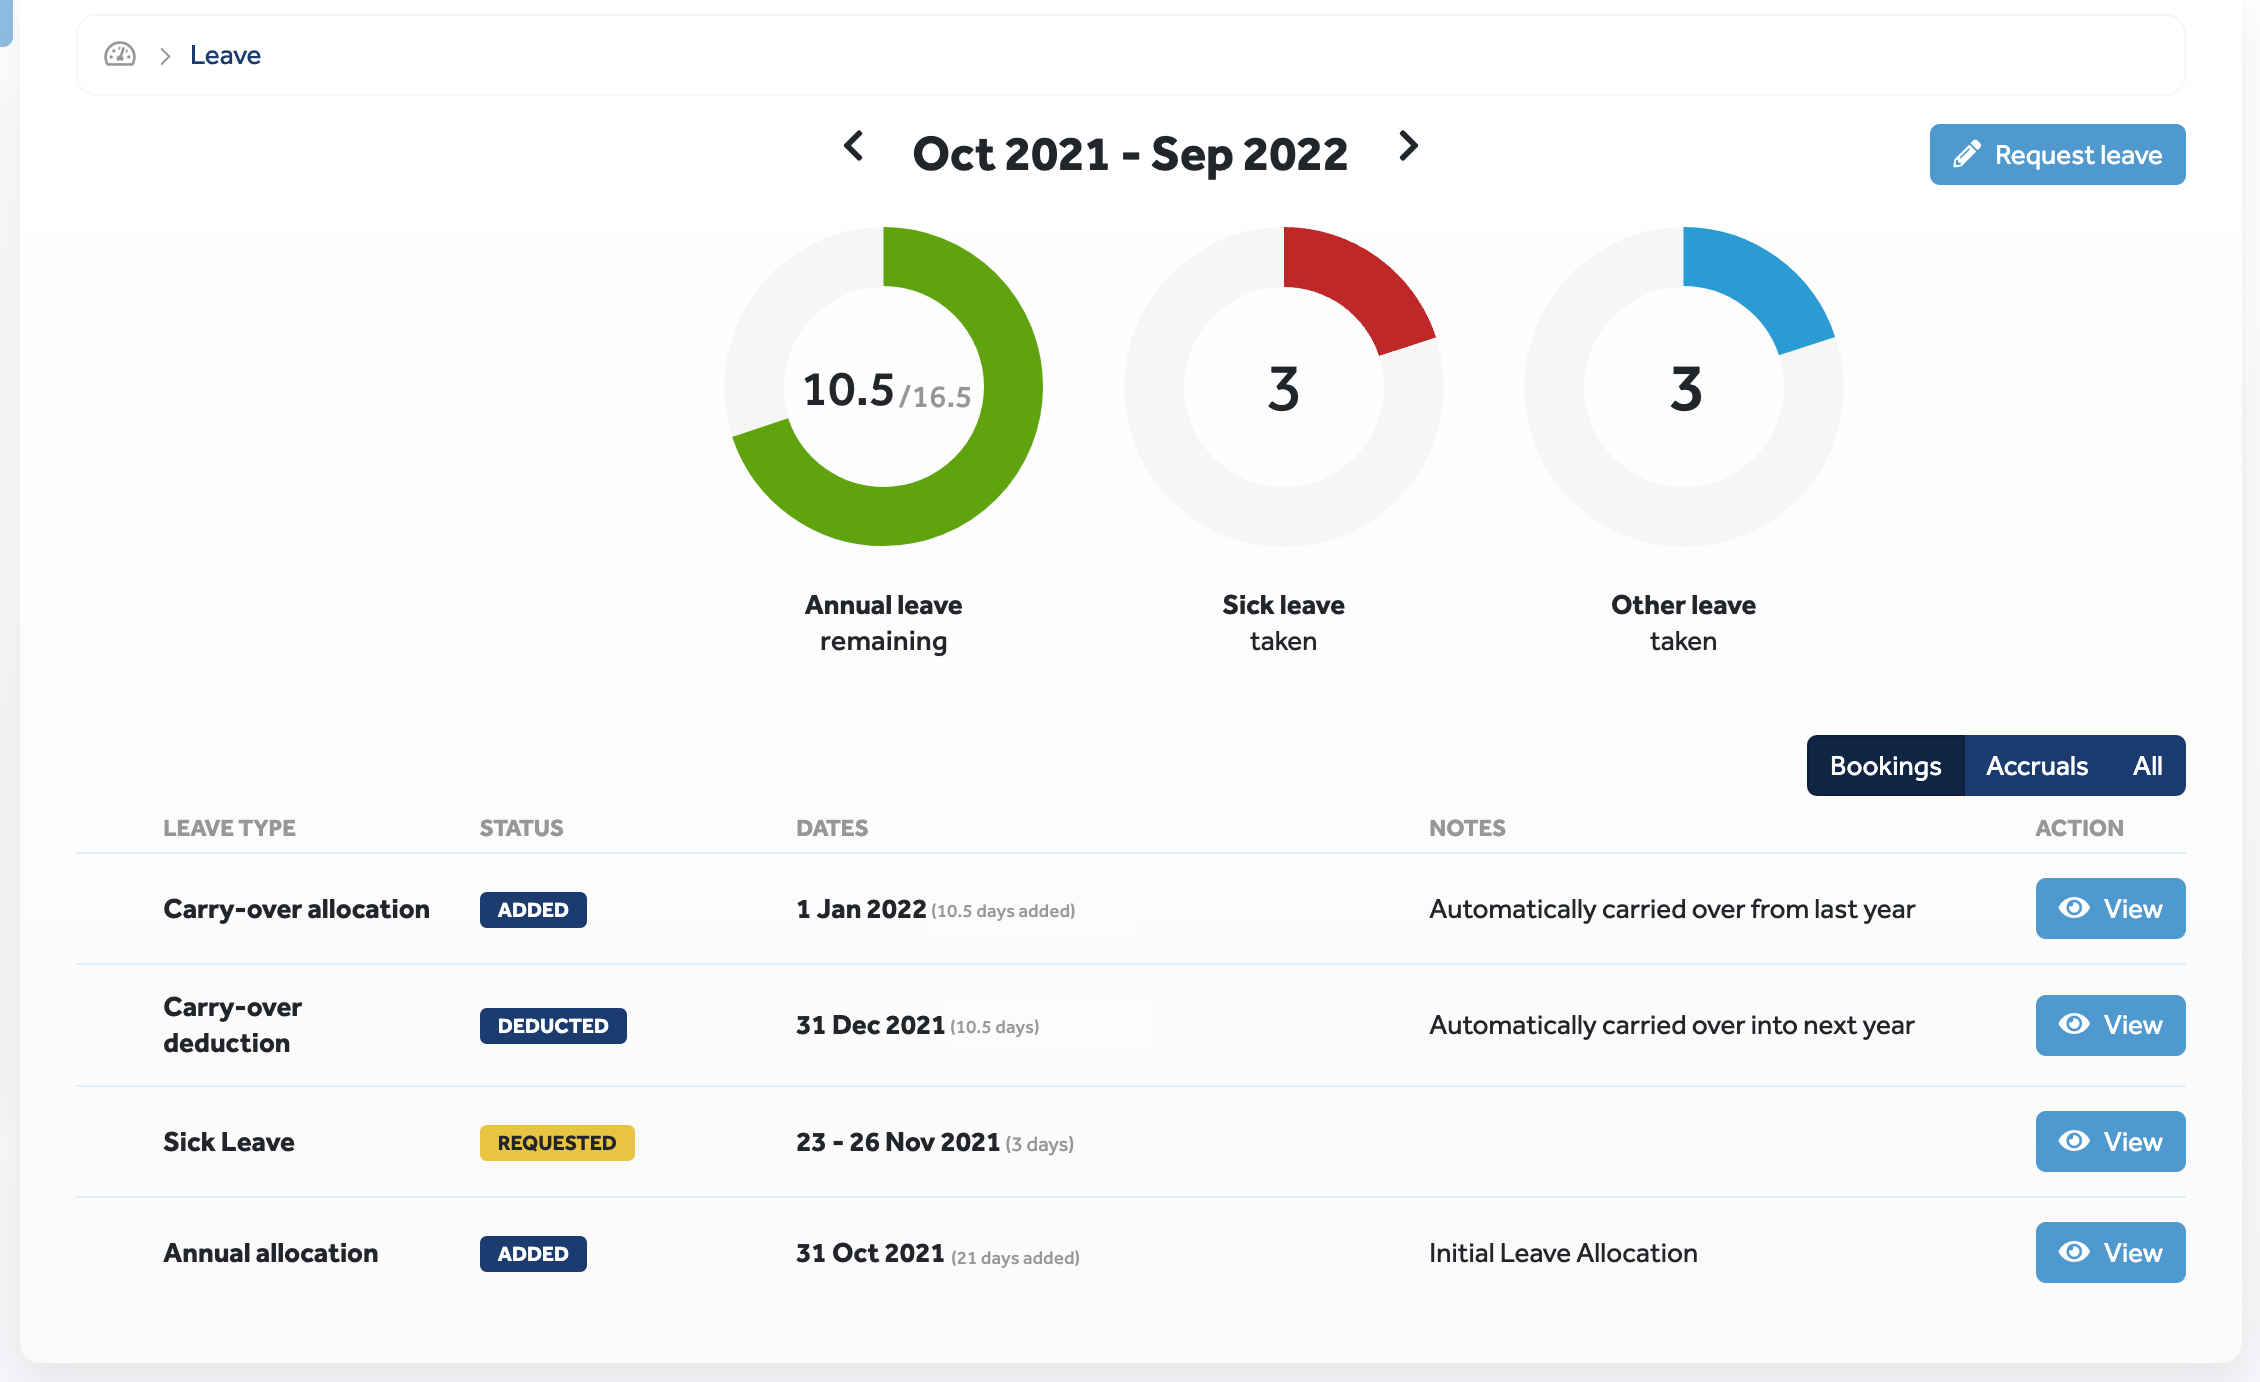Click eye icon in Carry-over deduction row
Image resolution: width=2260 pixels, height=1382 pixels.
pyautogui.click(x=2074, y=1024)
